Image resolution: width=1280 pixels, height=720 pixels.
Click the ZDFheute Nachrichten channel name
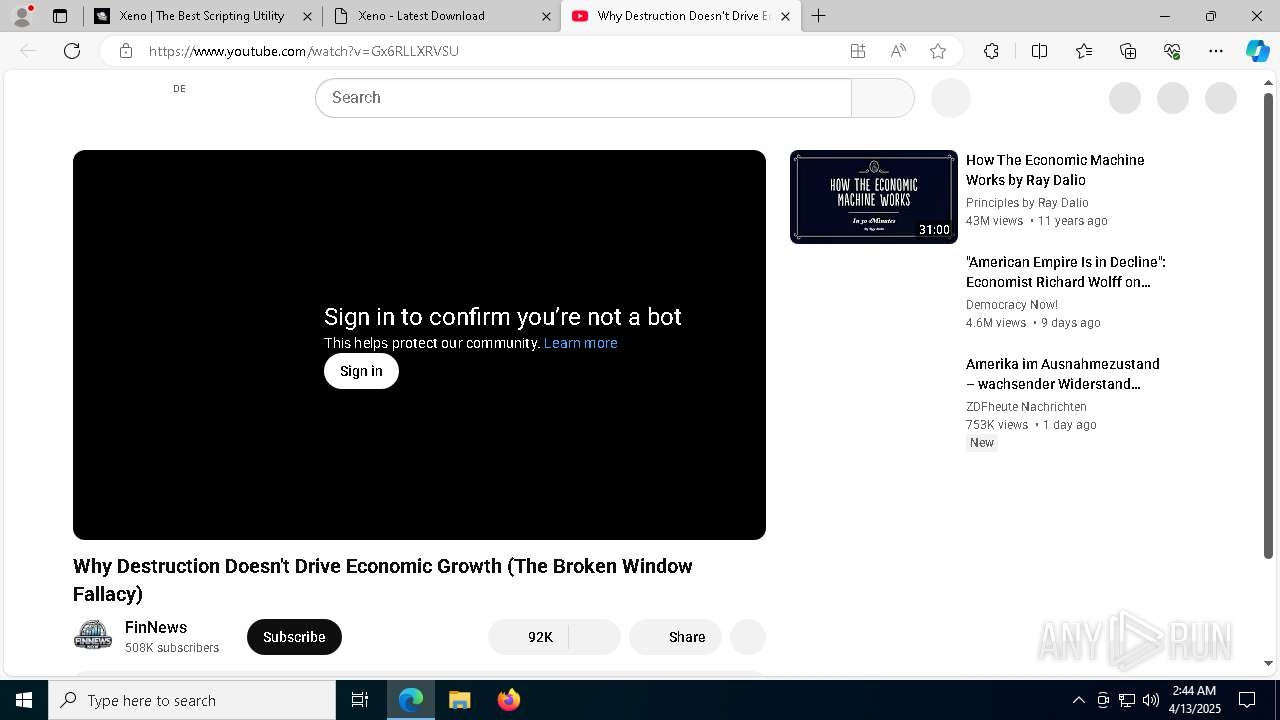(x=1026, y=407)
